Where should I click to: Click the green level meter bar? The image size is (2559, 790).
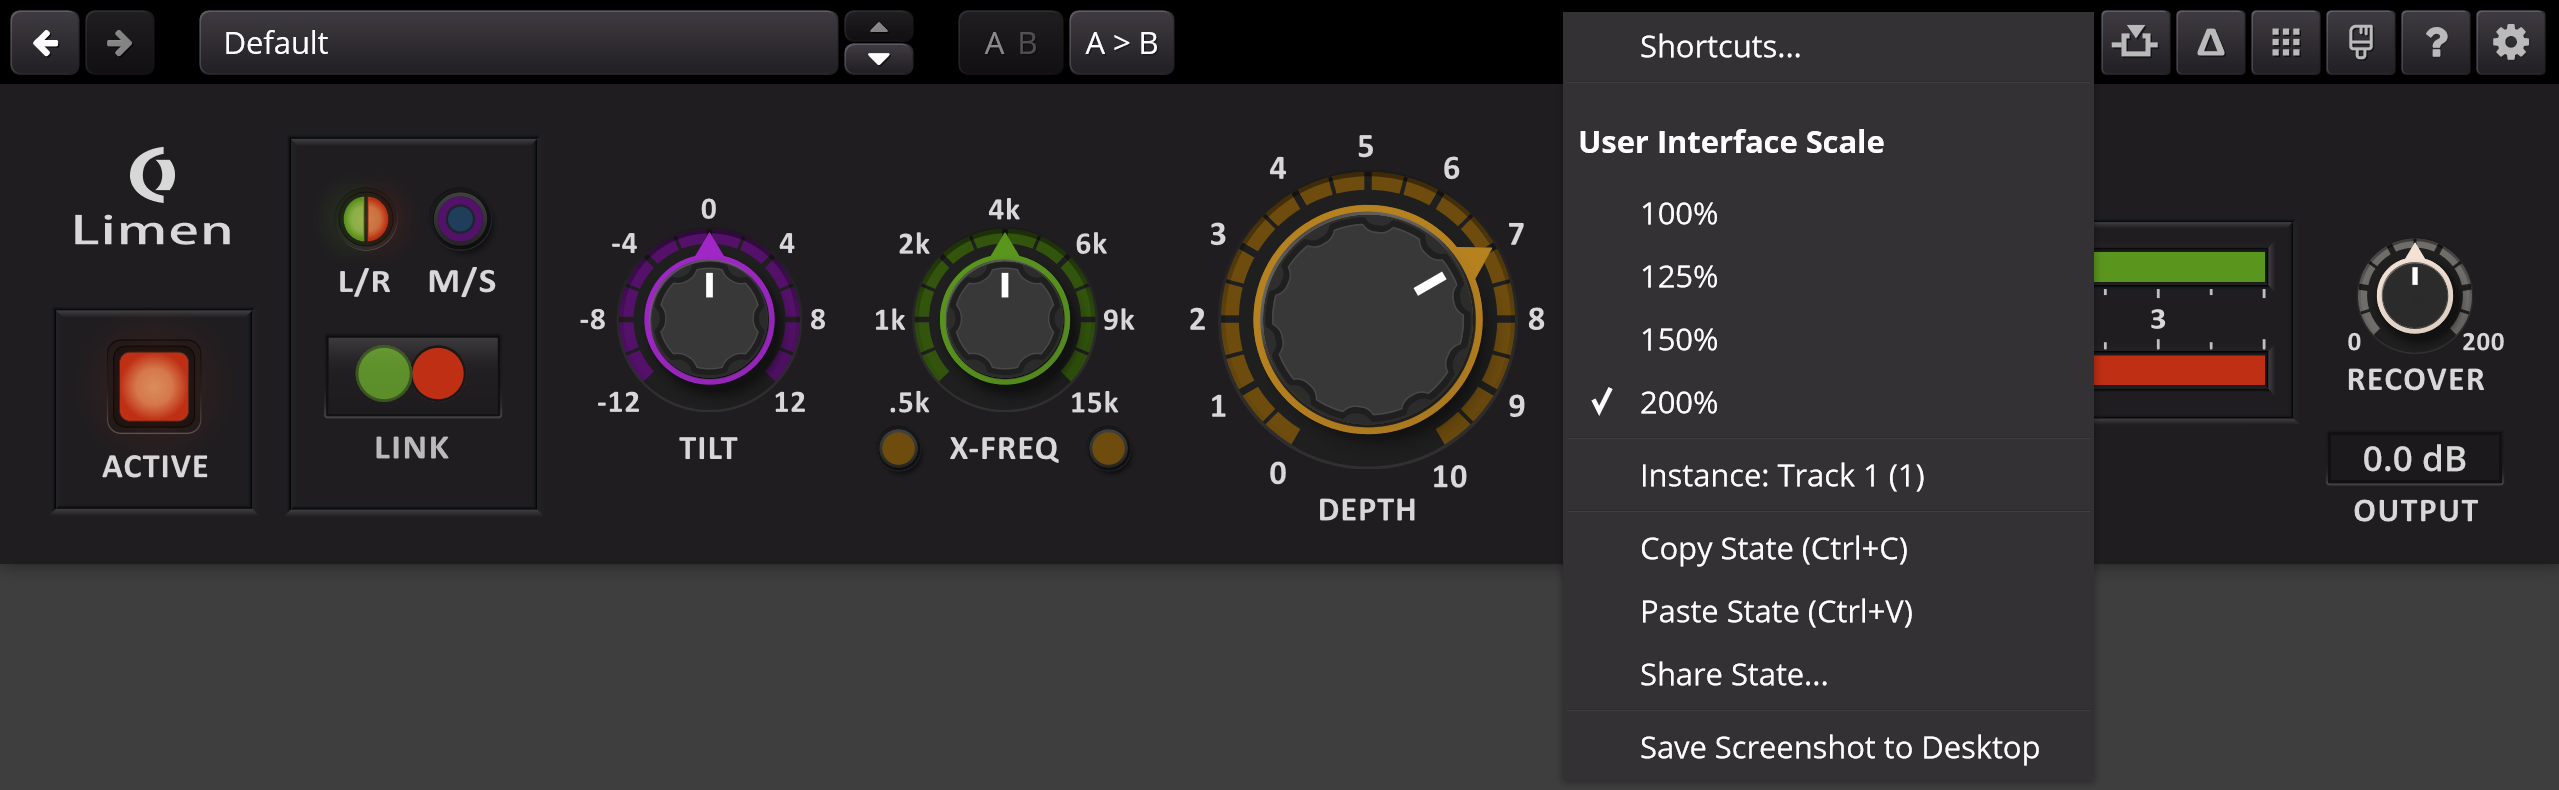pos(2180,267)
